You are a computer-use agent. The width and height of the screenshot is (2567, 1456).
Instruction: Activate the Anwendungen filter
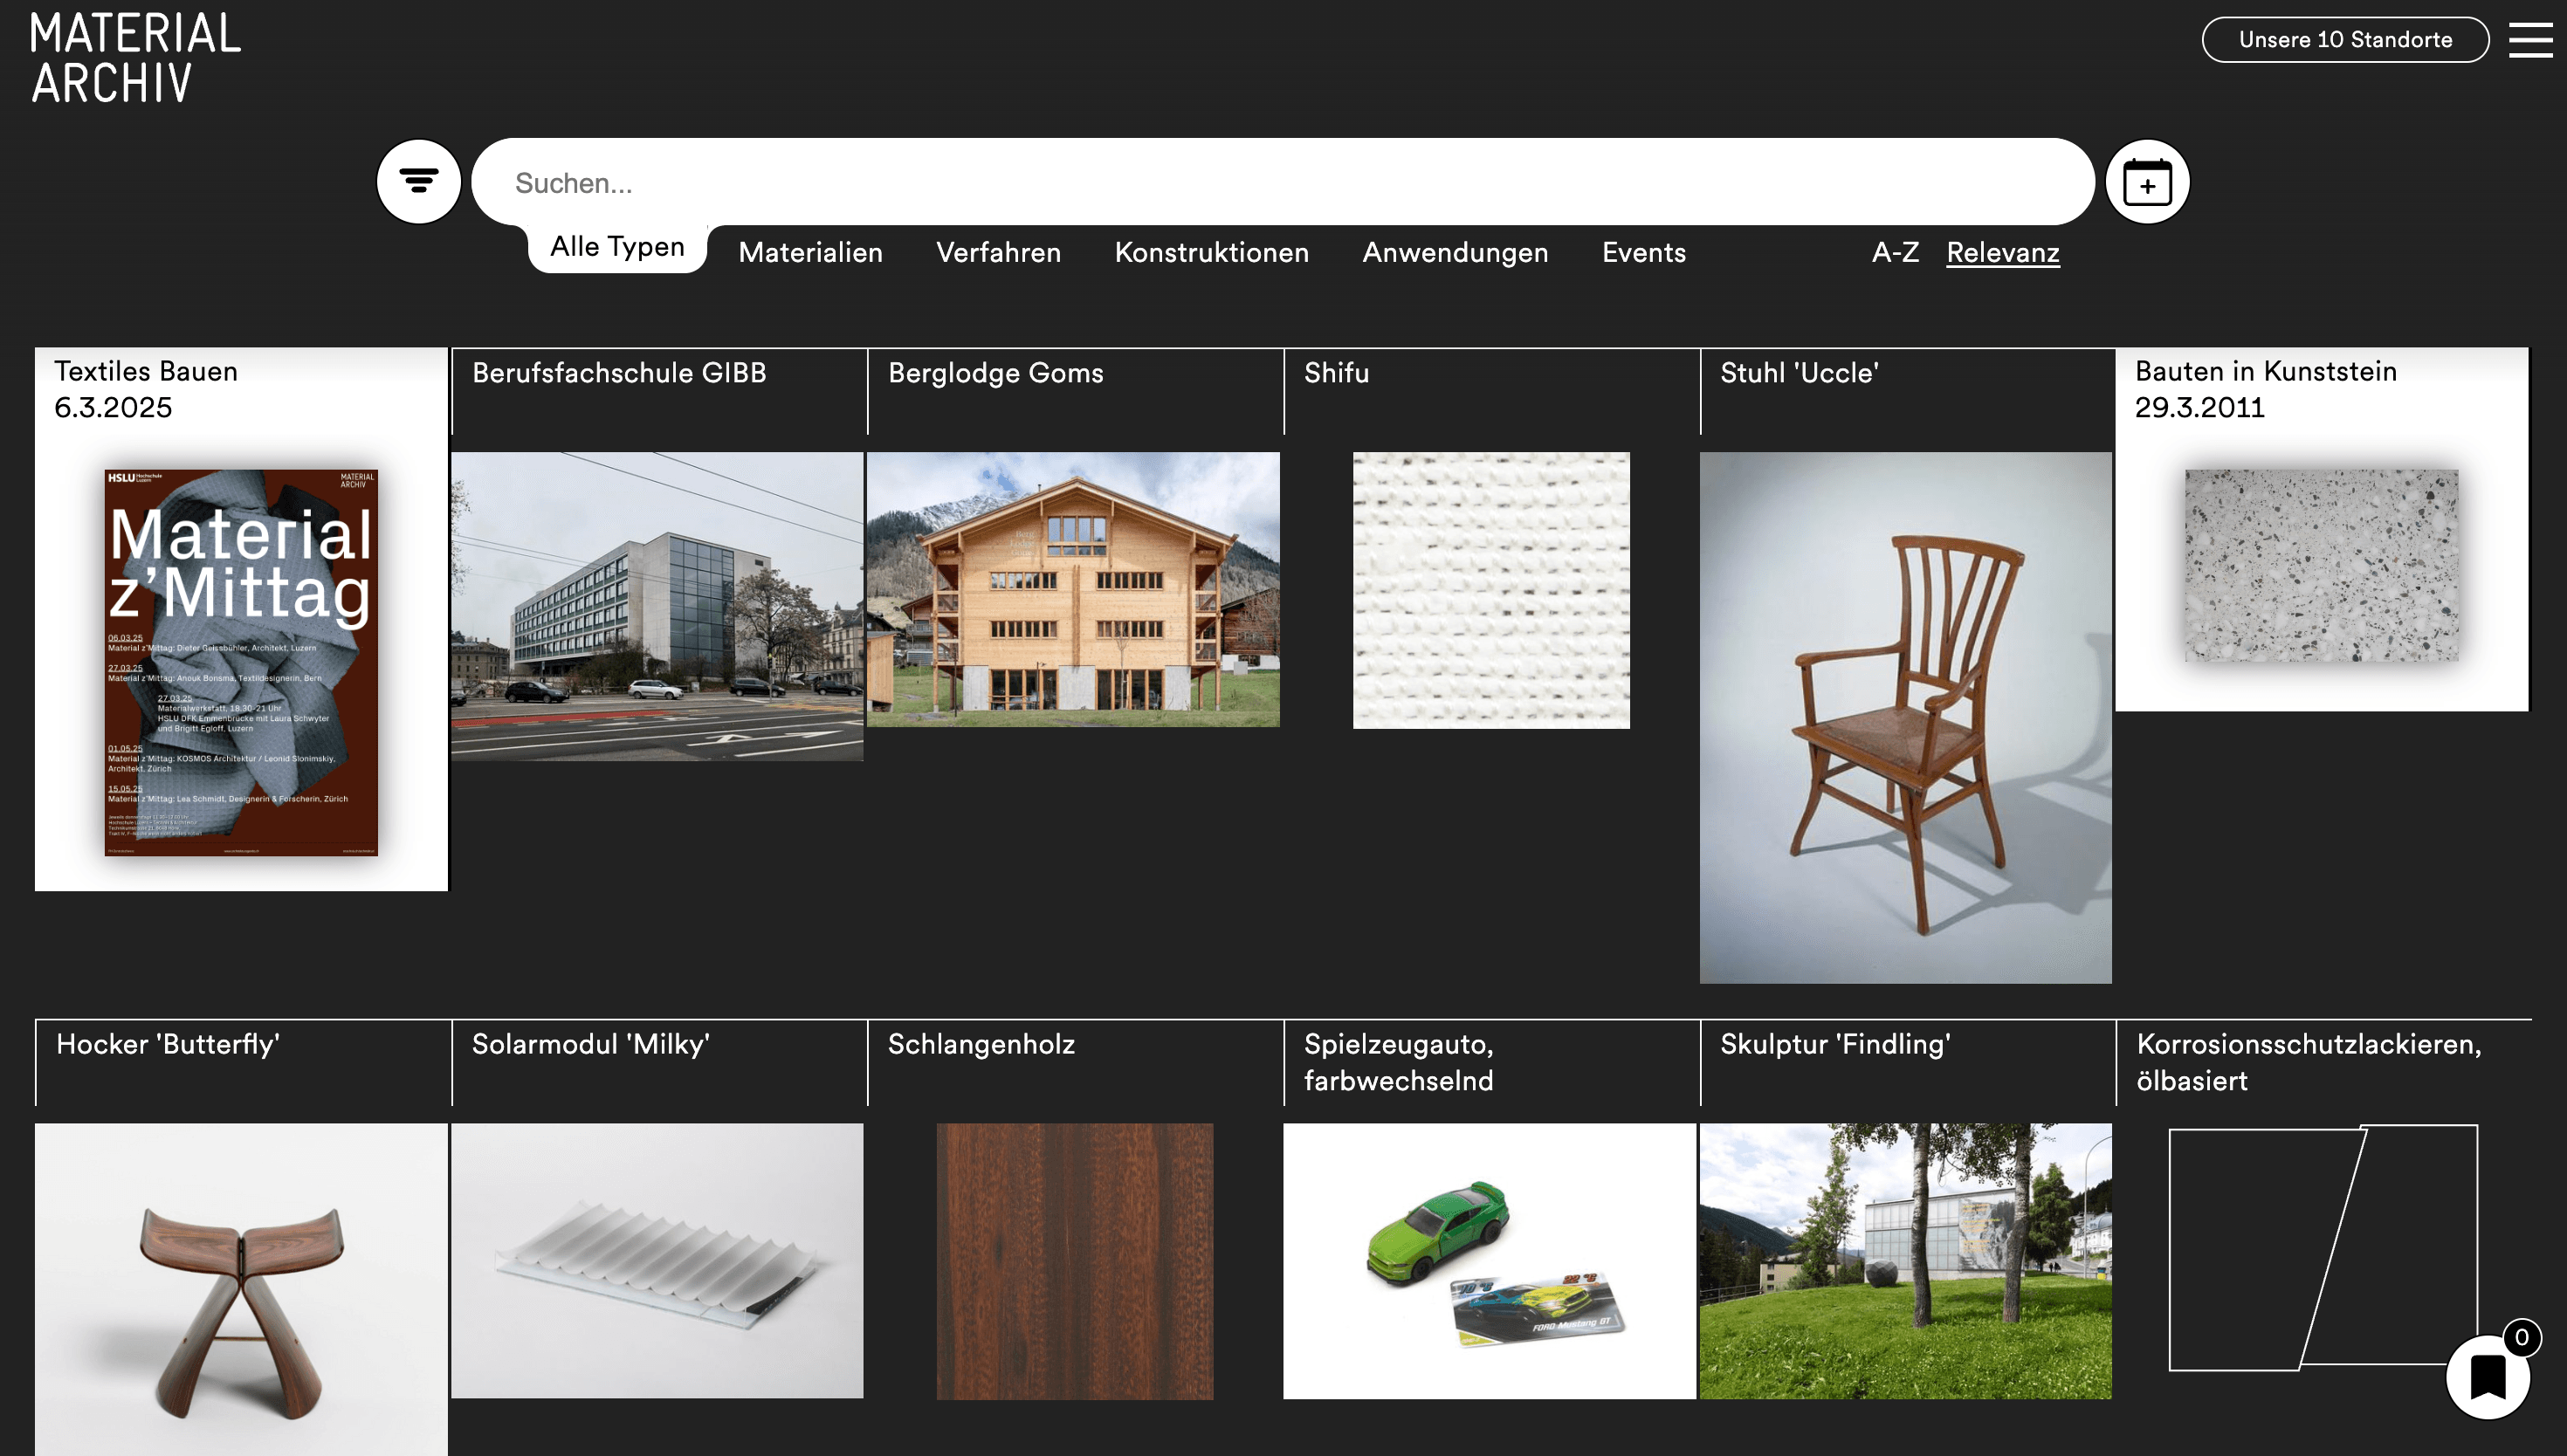tap(1455, 253)
